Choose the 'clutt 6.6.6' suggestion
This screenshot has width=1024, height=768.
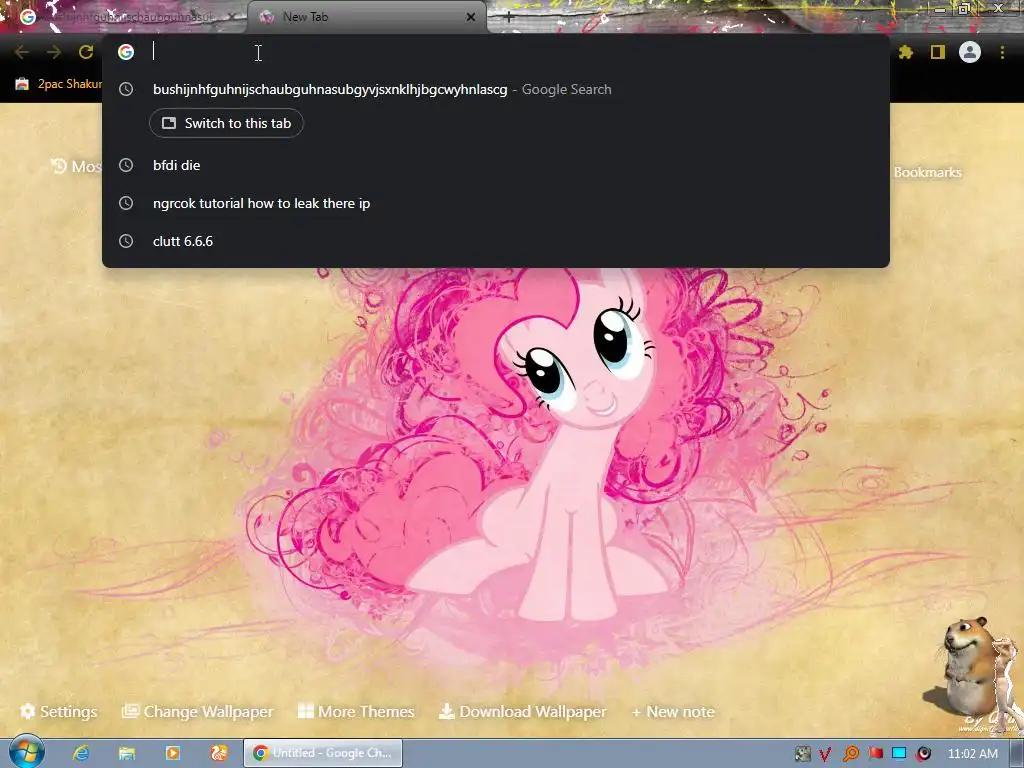tap(496, 241)
